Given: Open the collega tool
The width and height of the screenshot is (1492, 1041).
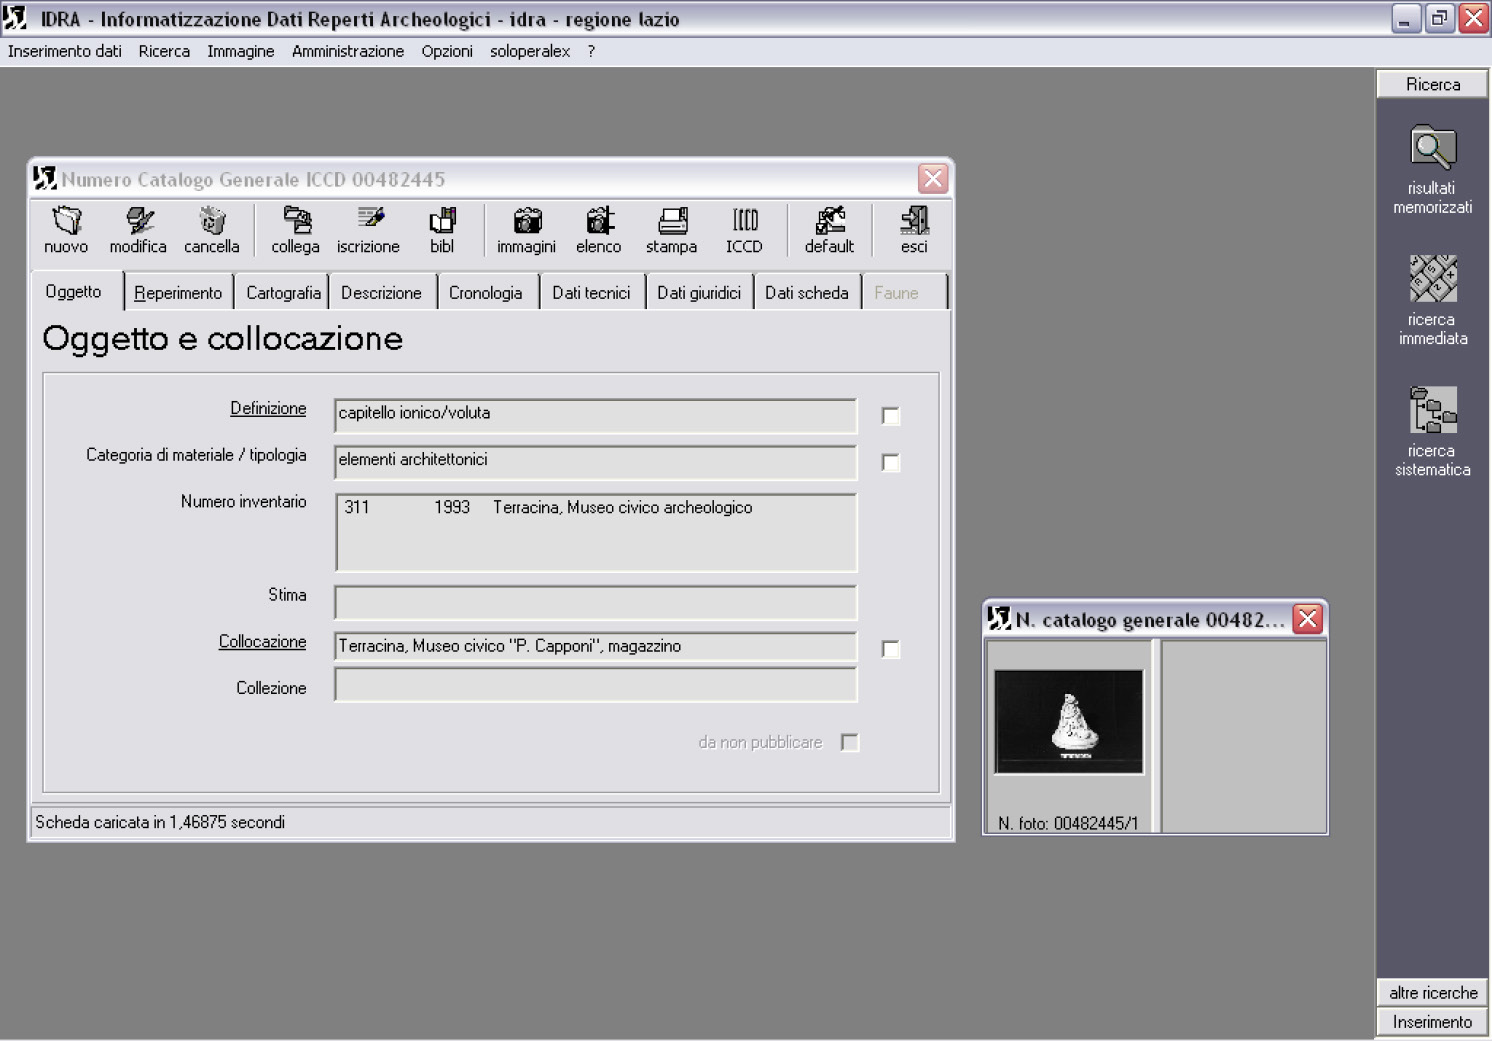Looking at the screenshot, I should pos(296,229).
